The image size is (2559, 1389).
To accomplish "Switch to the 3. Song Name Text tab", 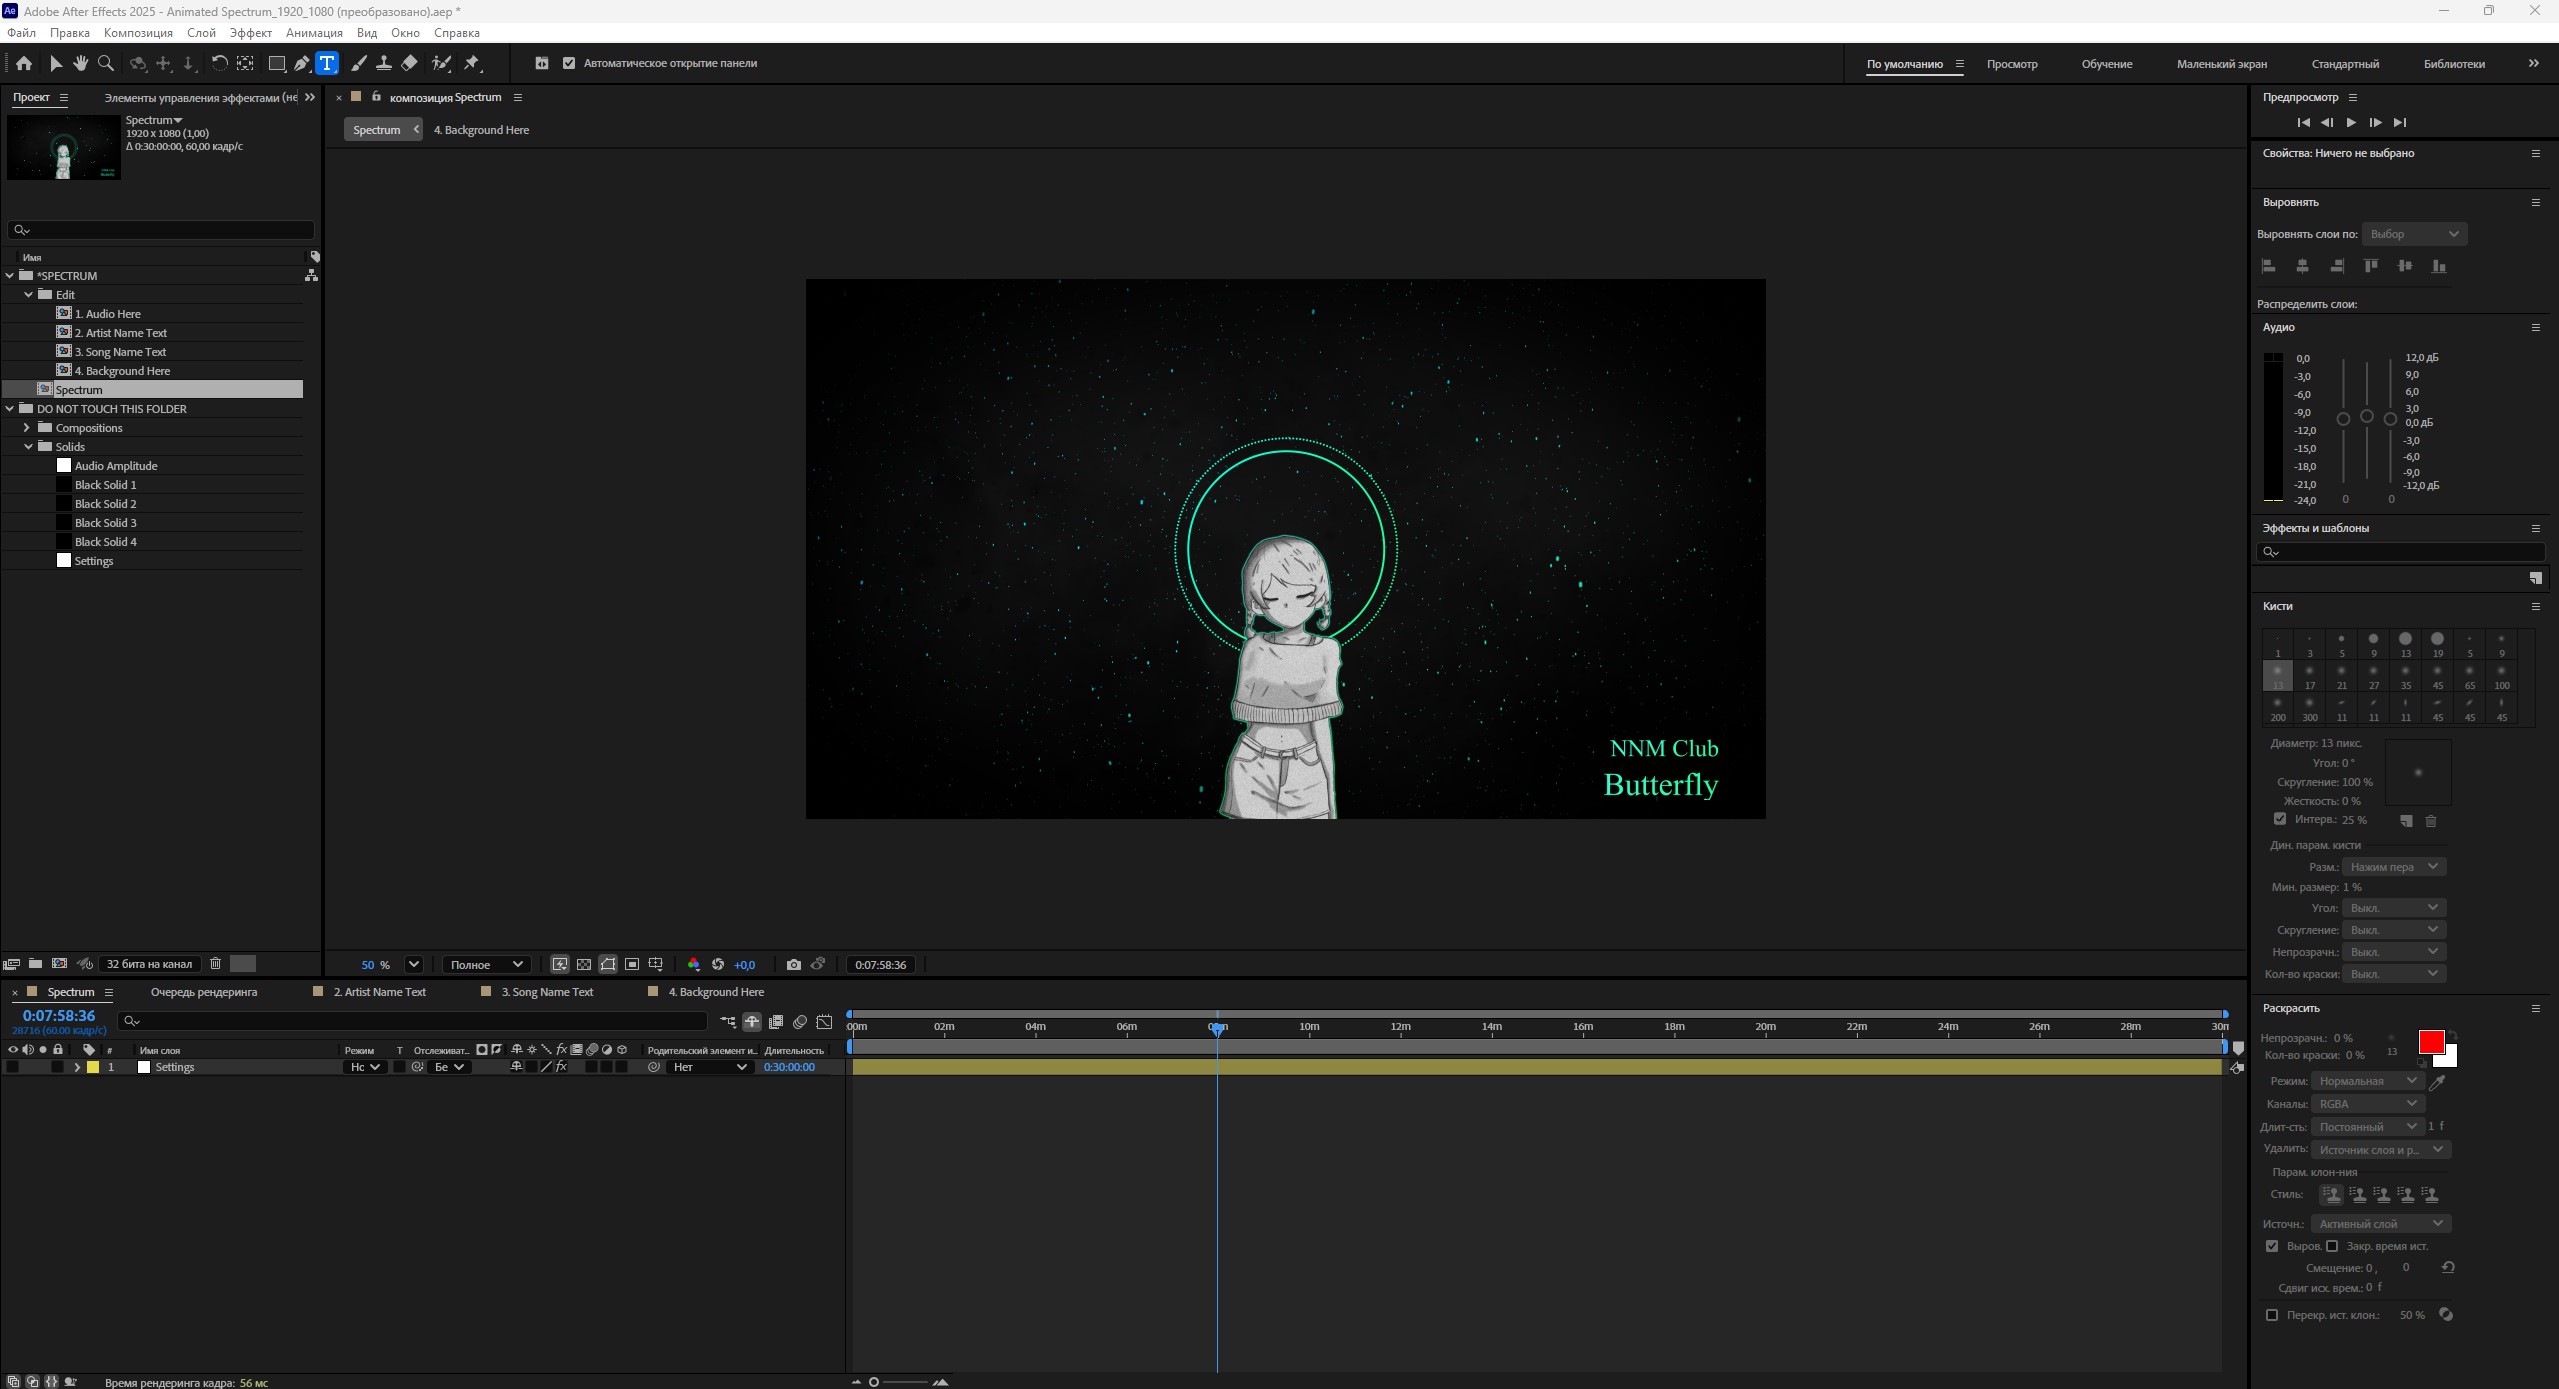I will pos(546,992).
